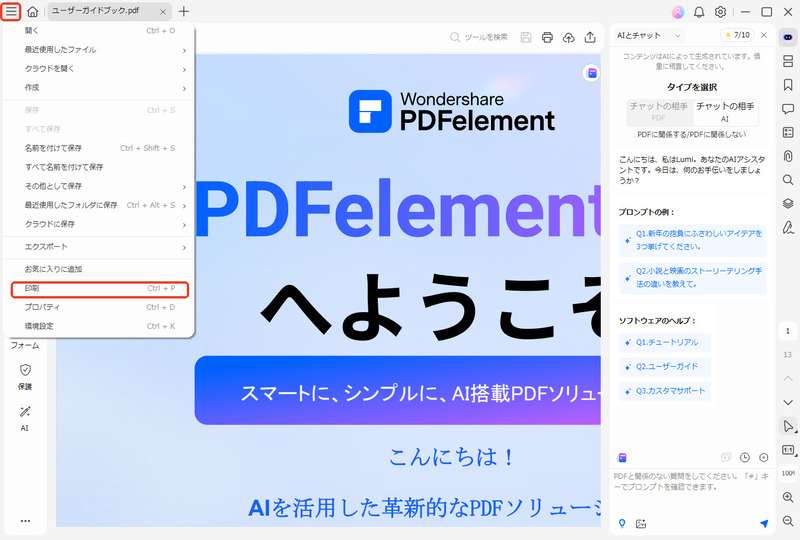
Task: Switch to チャットの相手 AI option
Action: (x=725, y=112)
